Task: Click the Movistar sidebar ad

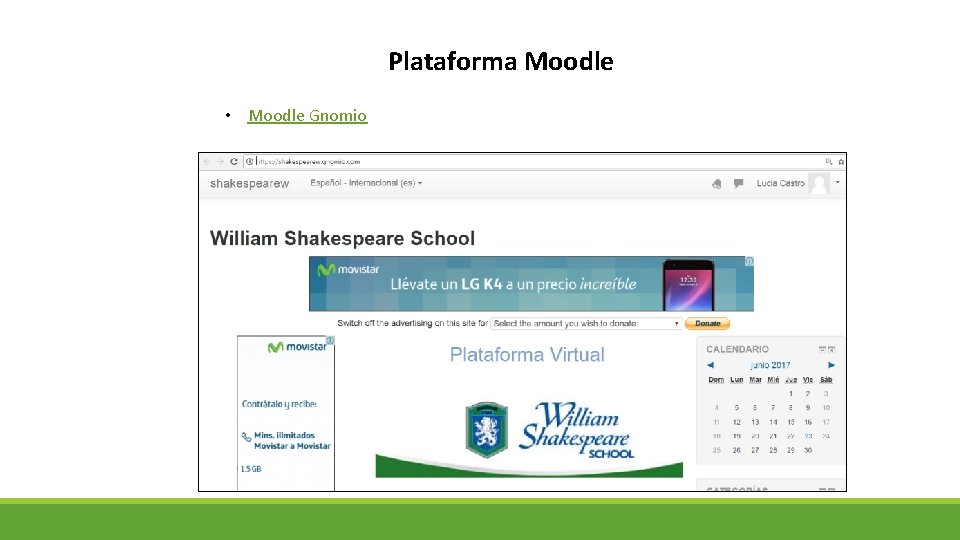Action: pyautogui.click(x=286, y=414)
